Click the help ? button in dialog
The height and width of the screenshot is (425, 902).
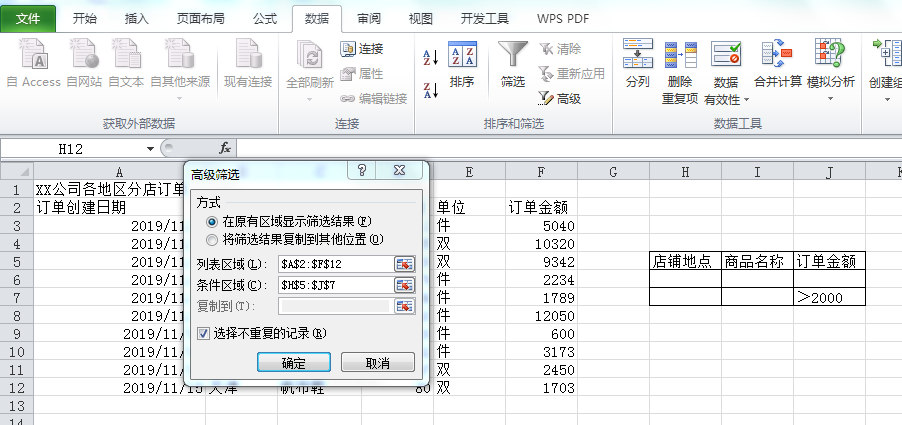(x=362, y=171)
